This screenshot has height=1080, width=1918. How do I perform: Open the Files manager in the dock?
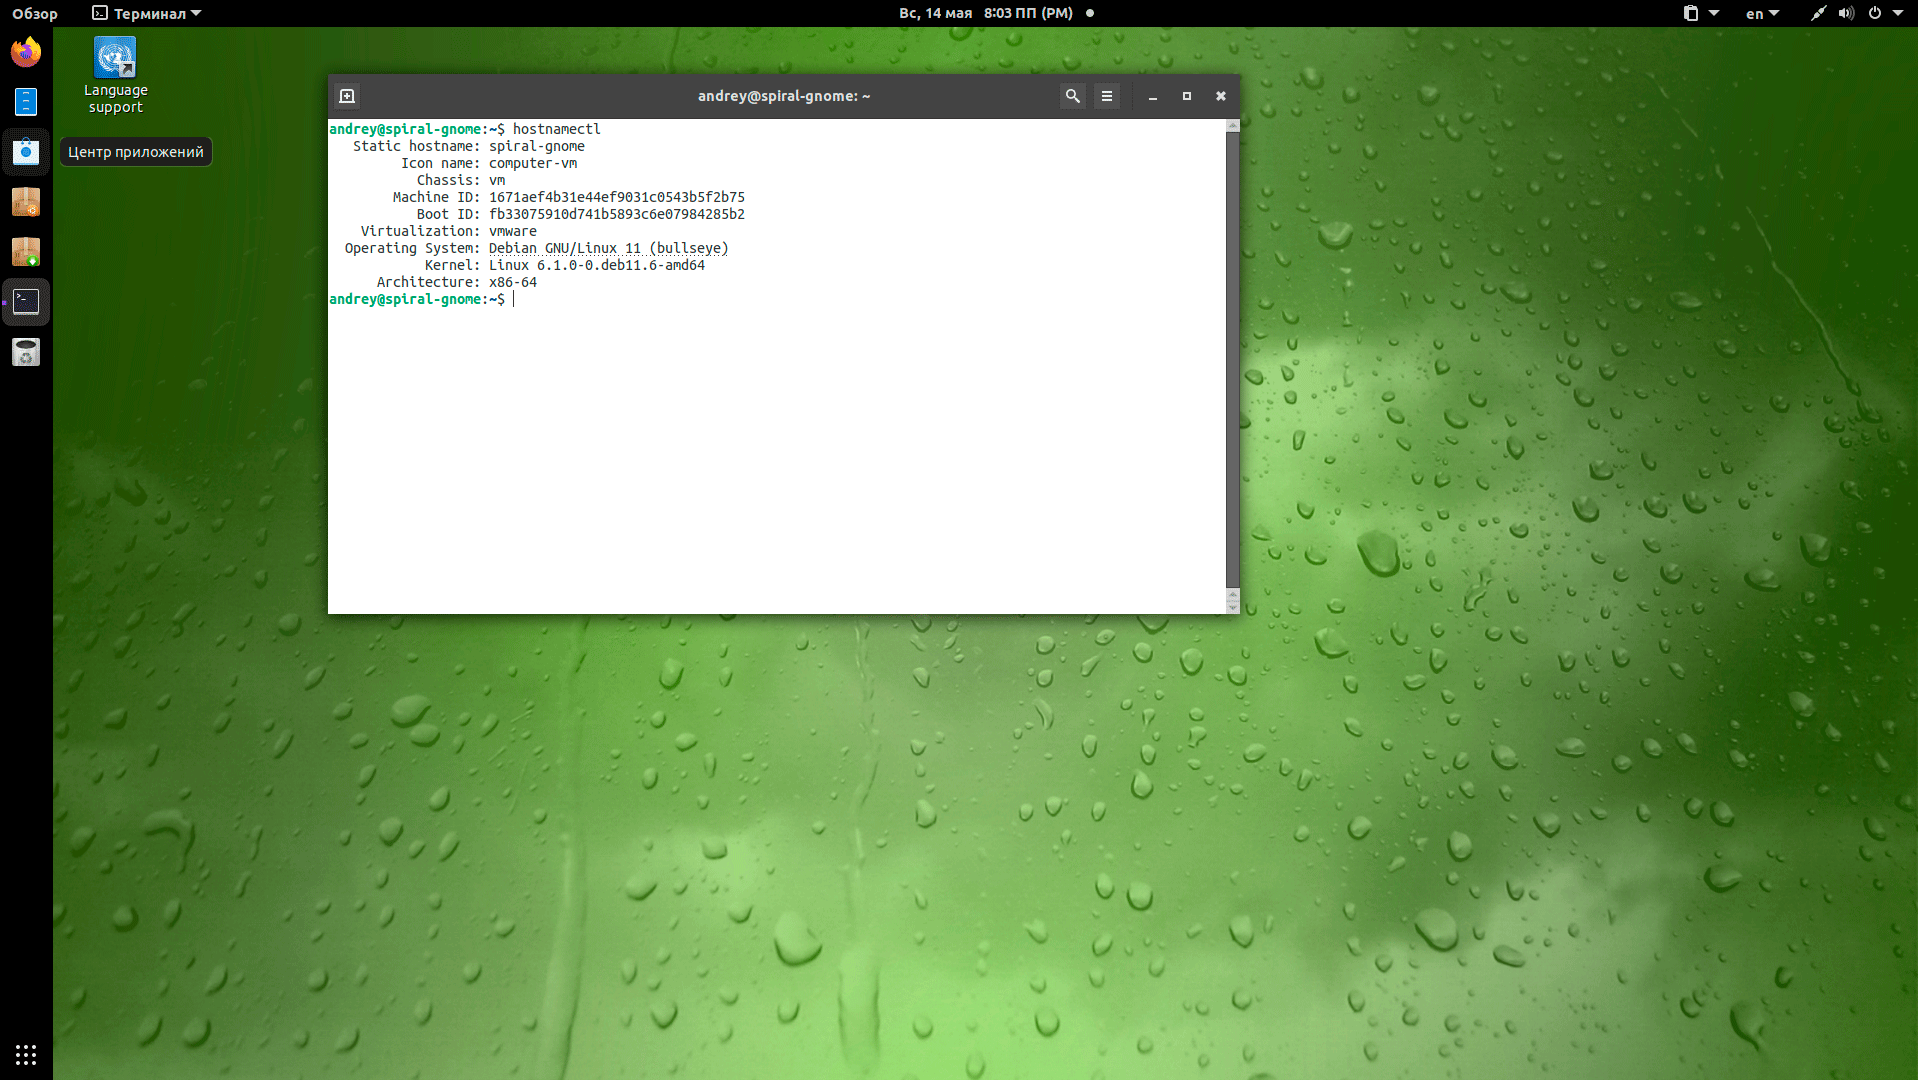click(26, 102)
